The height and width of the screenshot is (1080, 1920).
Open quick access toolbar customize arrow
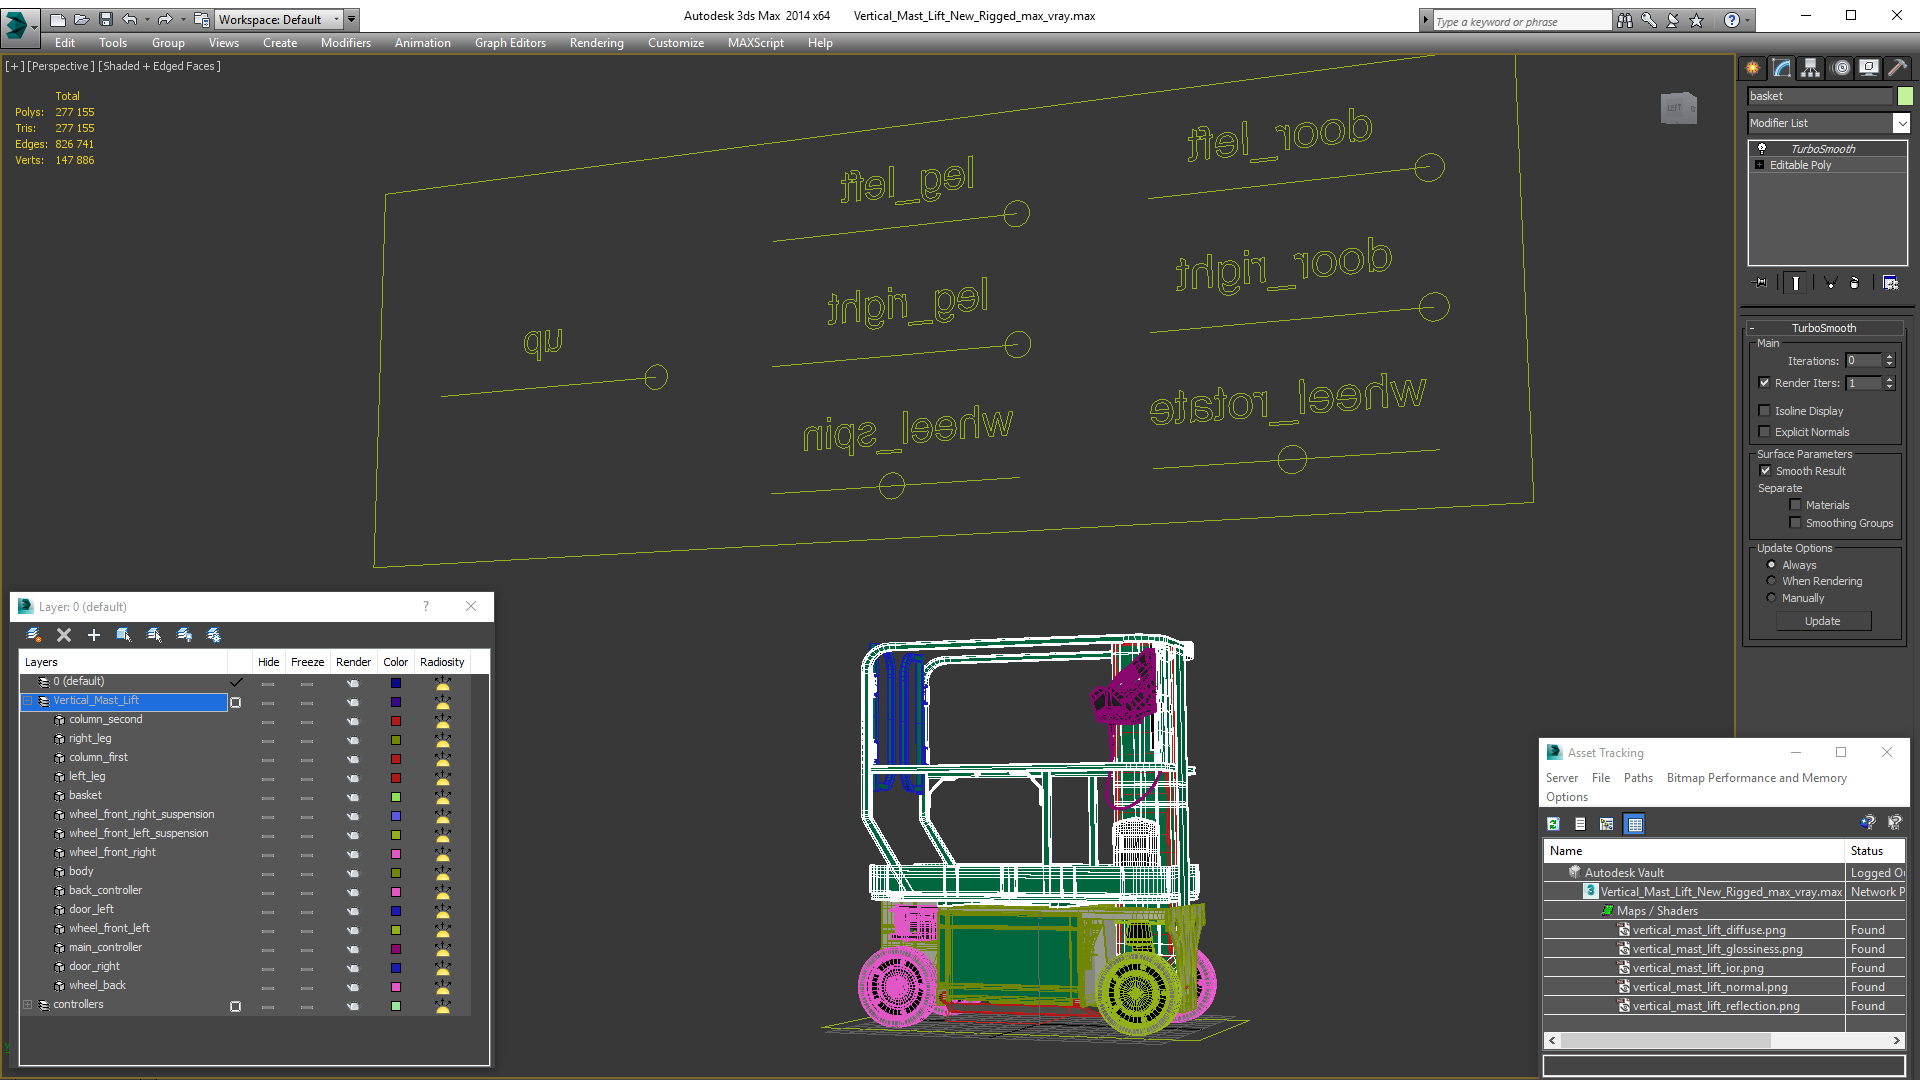[351, 19]
